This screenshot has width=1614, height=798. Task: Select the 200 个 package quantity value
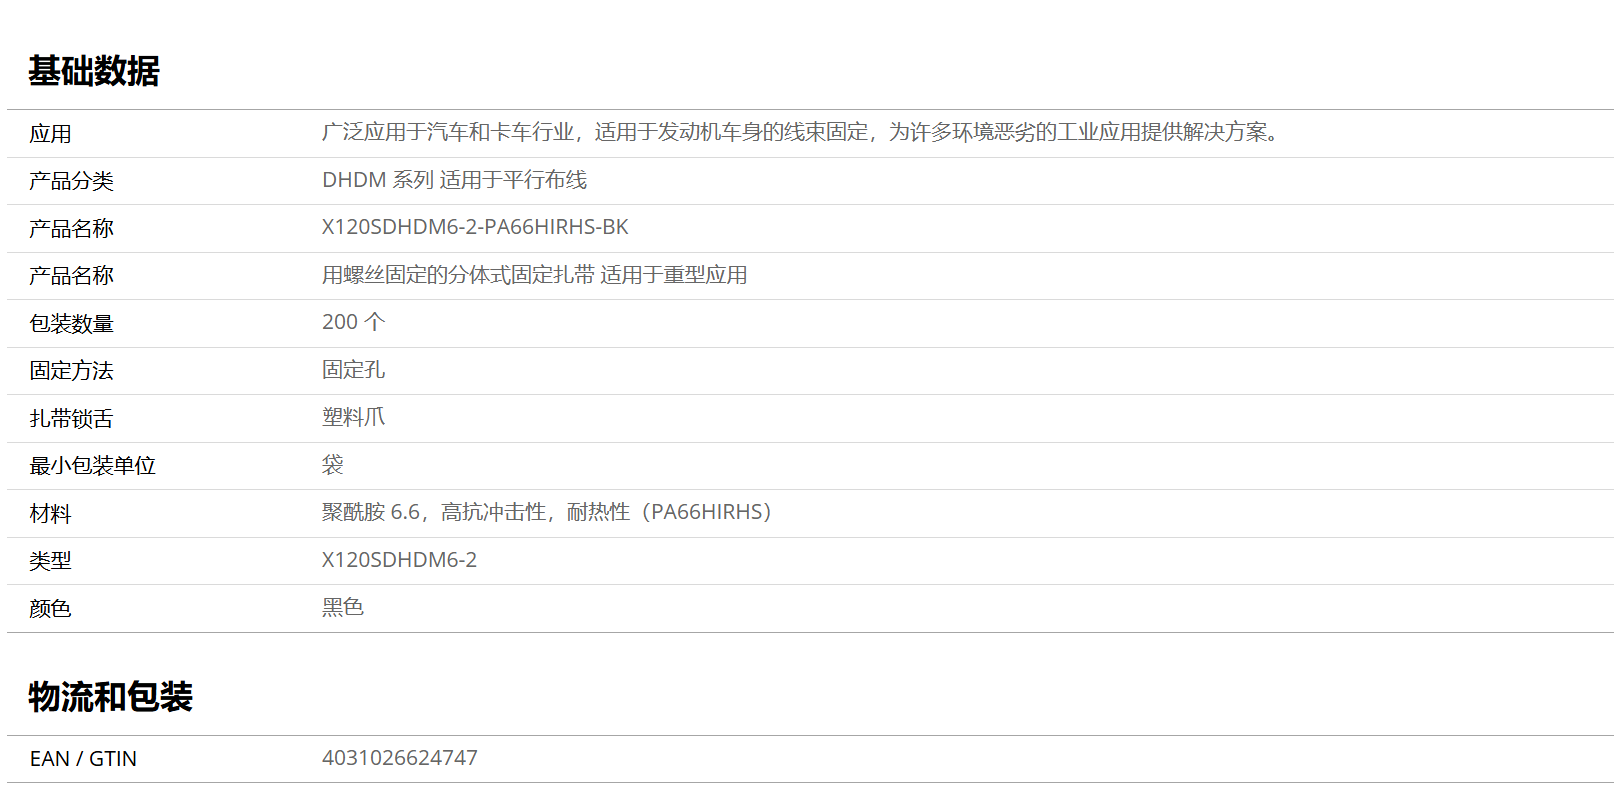(353, 322)
